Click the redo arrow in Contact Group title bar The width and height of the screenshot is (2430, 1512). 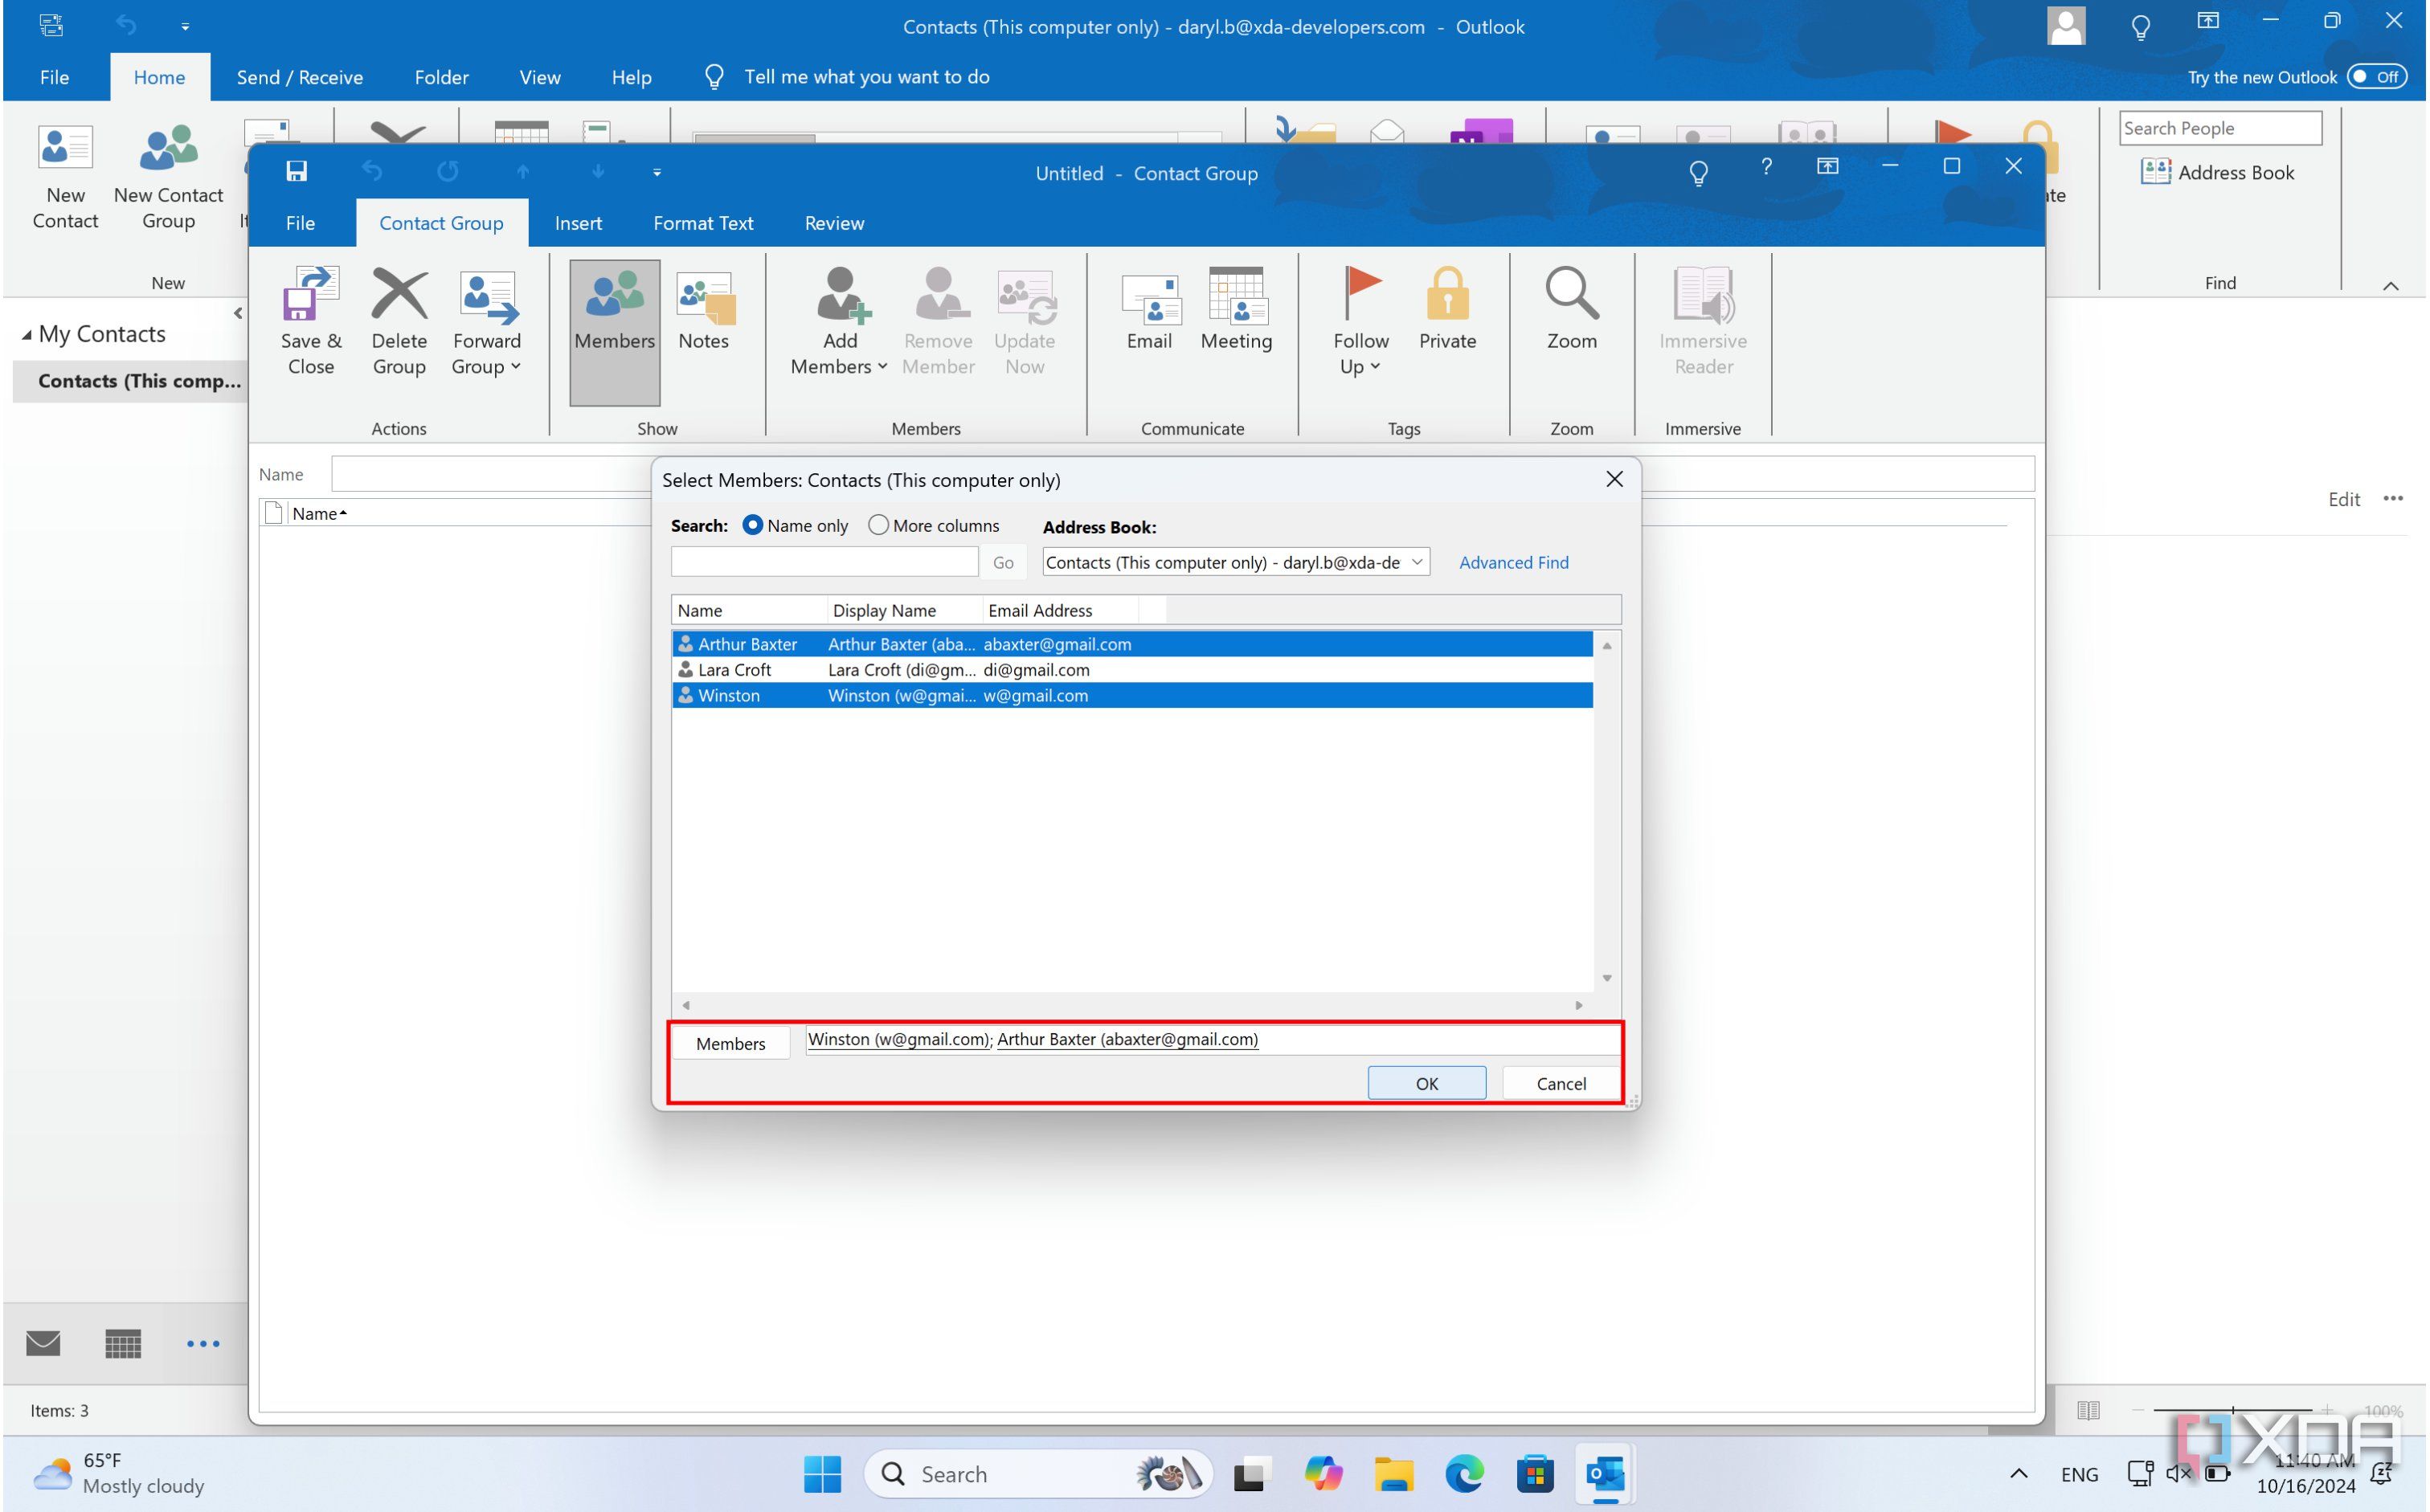(447, 172)
